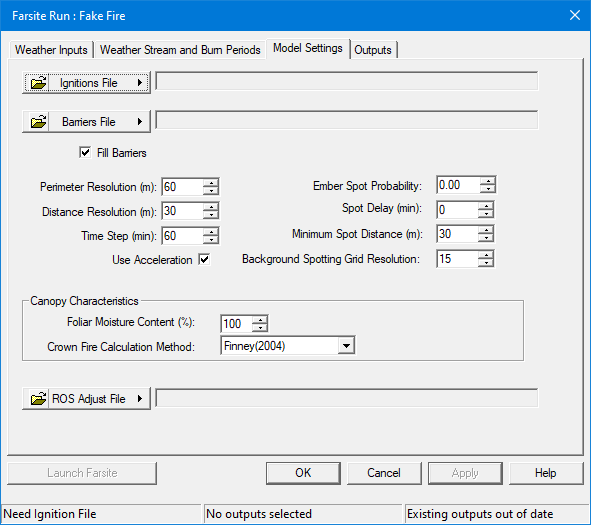Viewport: 591px width, 525px height.
Task: Increase Ember Spot Probability with up arrow
Action: (488, 181)
